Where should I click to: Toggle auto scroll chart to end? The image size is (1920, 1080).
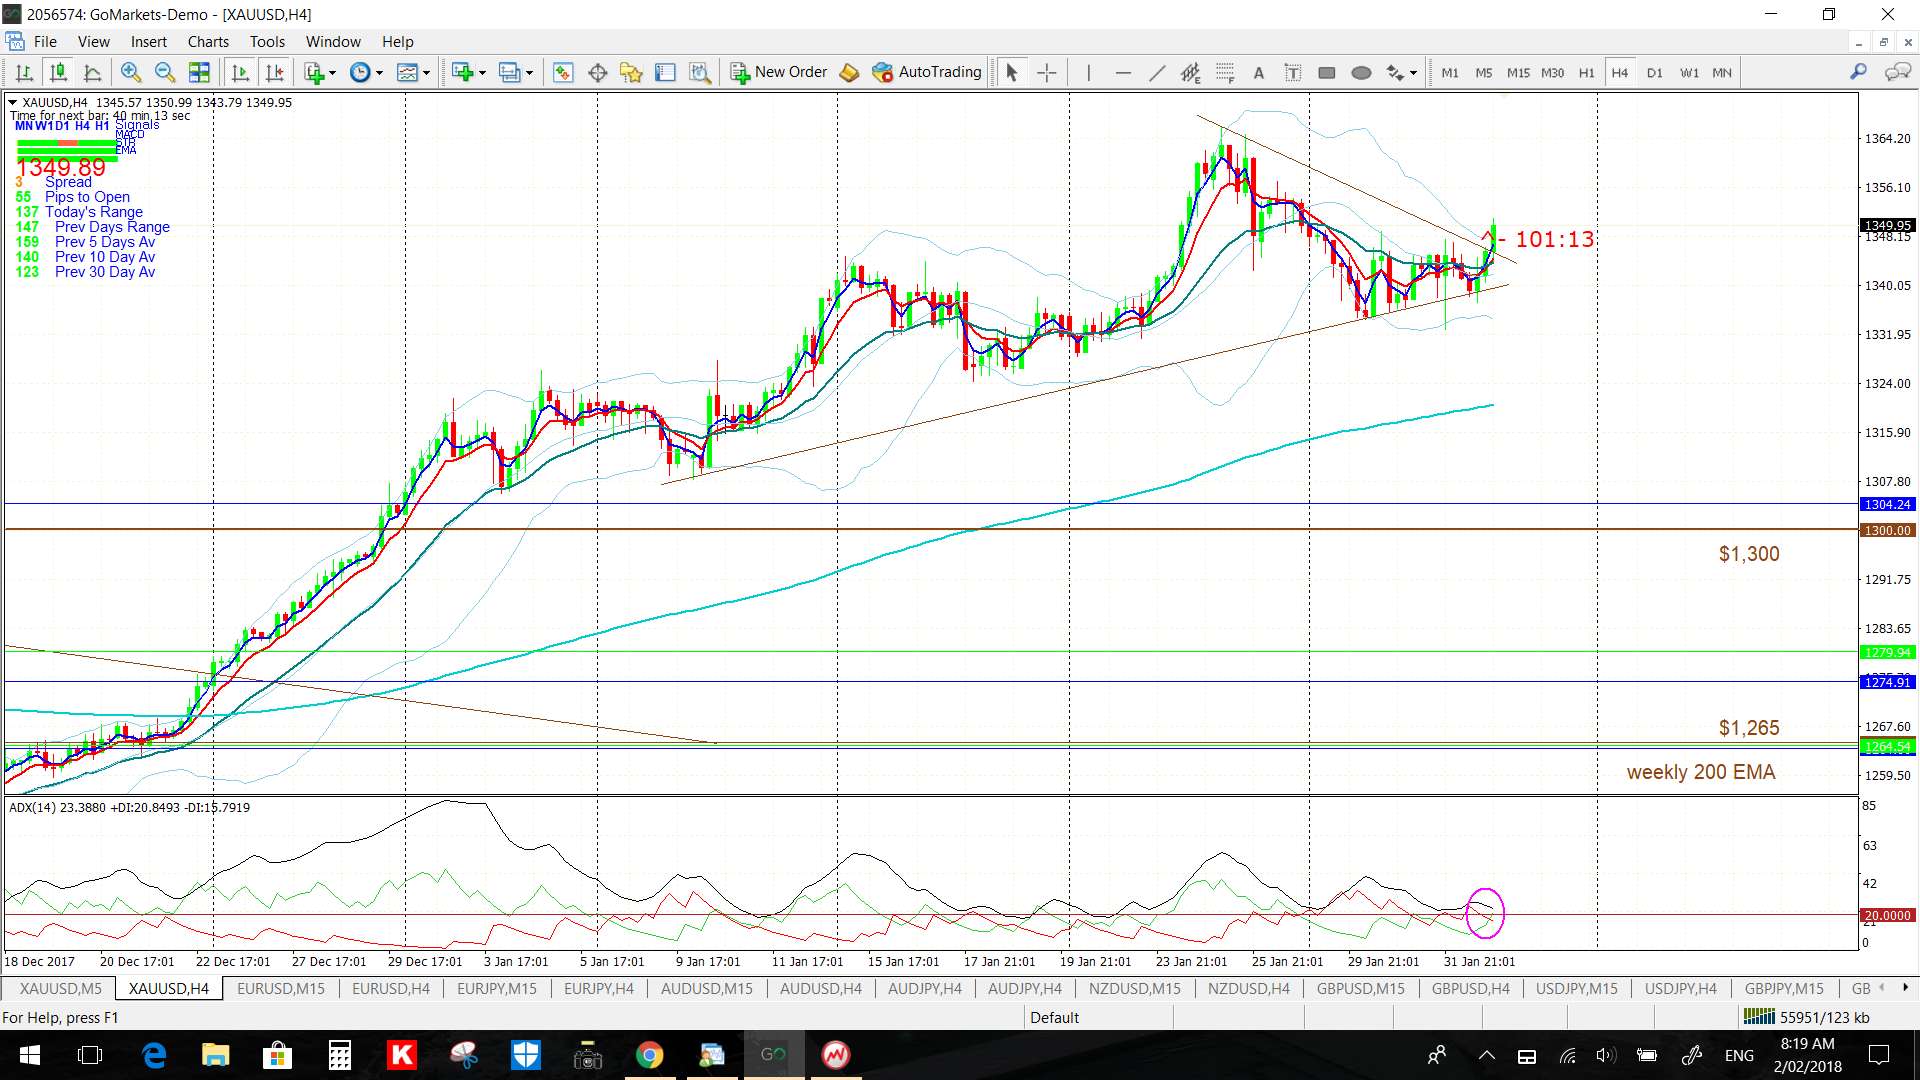240,72
